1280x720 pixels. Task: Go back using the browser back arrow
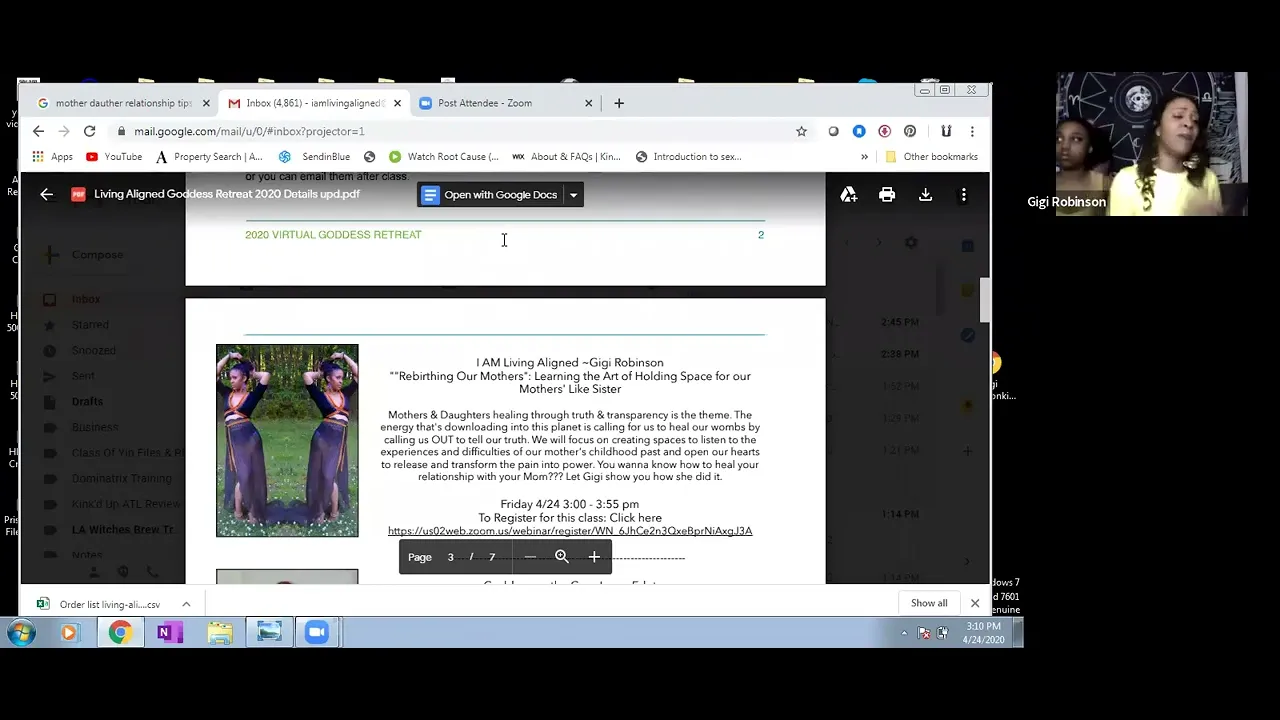38,131
